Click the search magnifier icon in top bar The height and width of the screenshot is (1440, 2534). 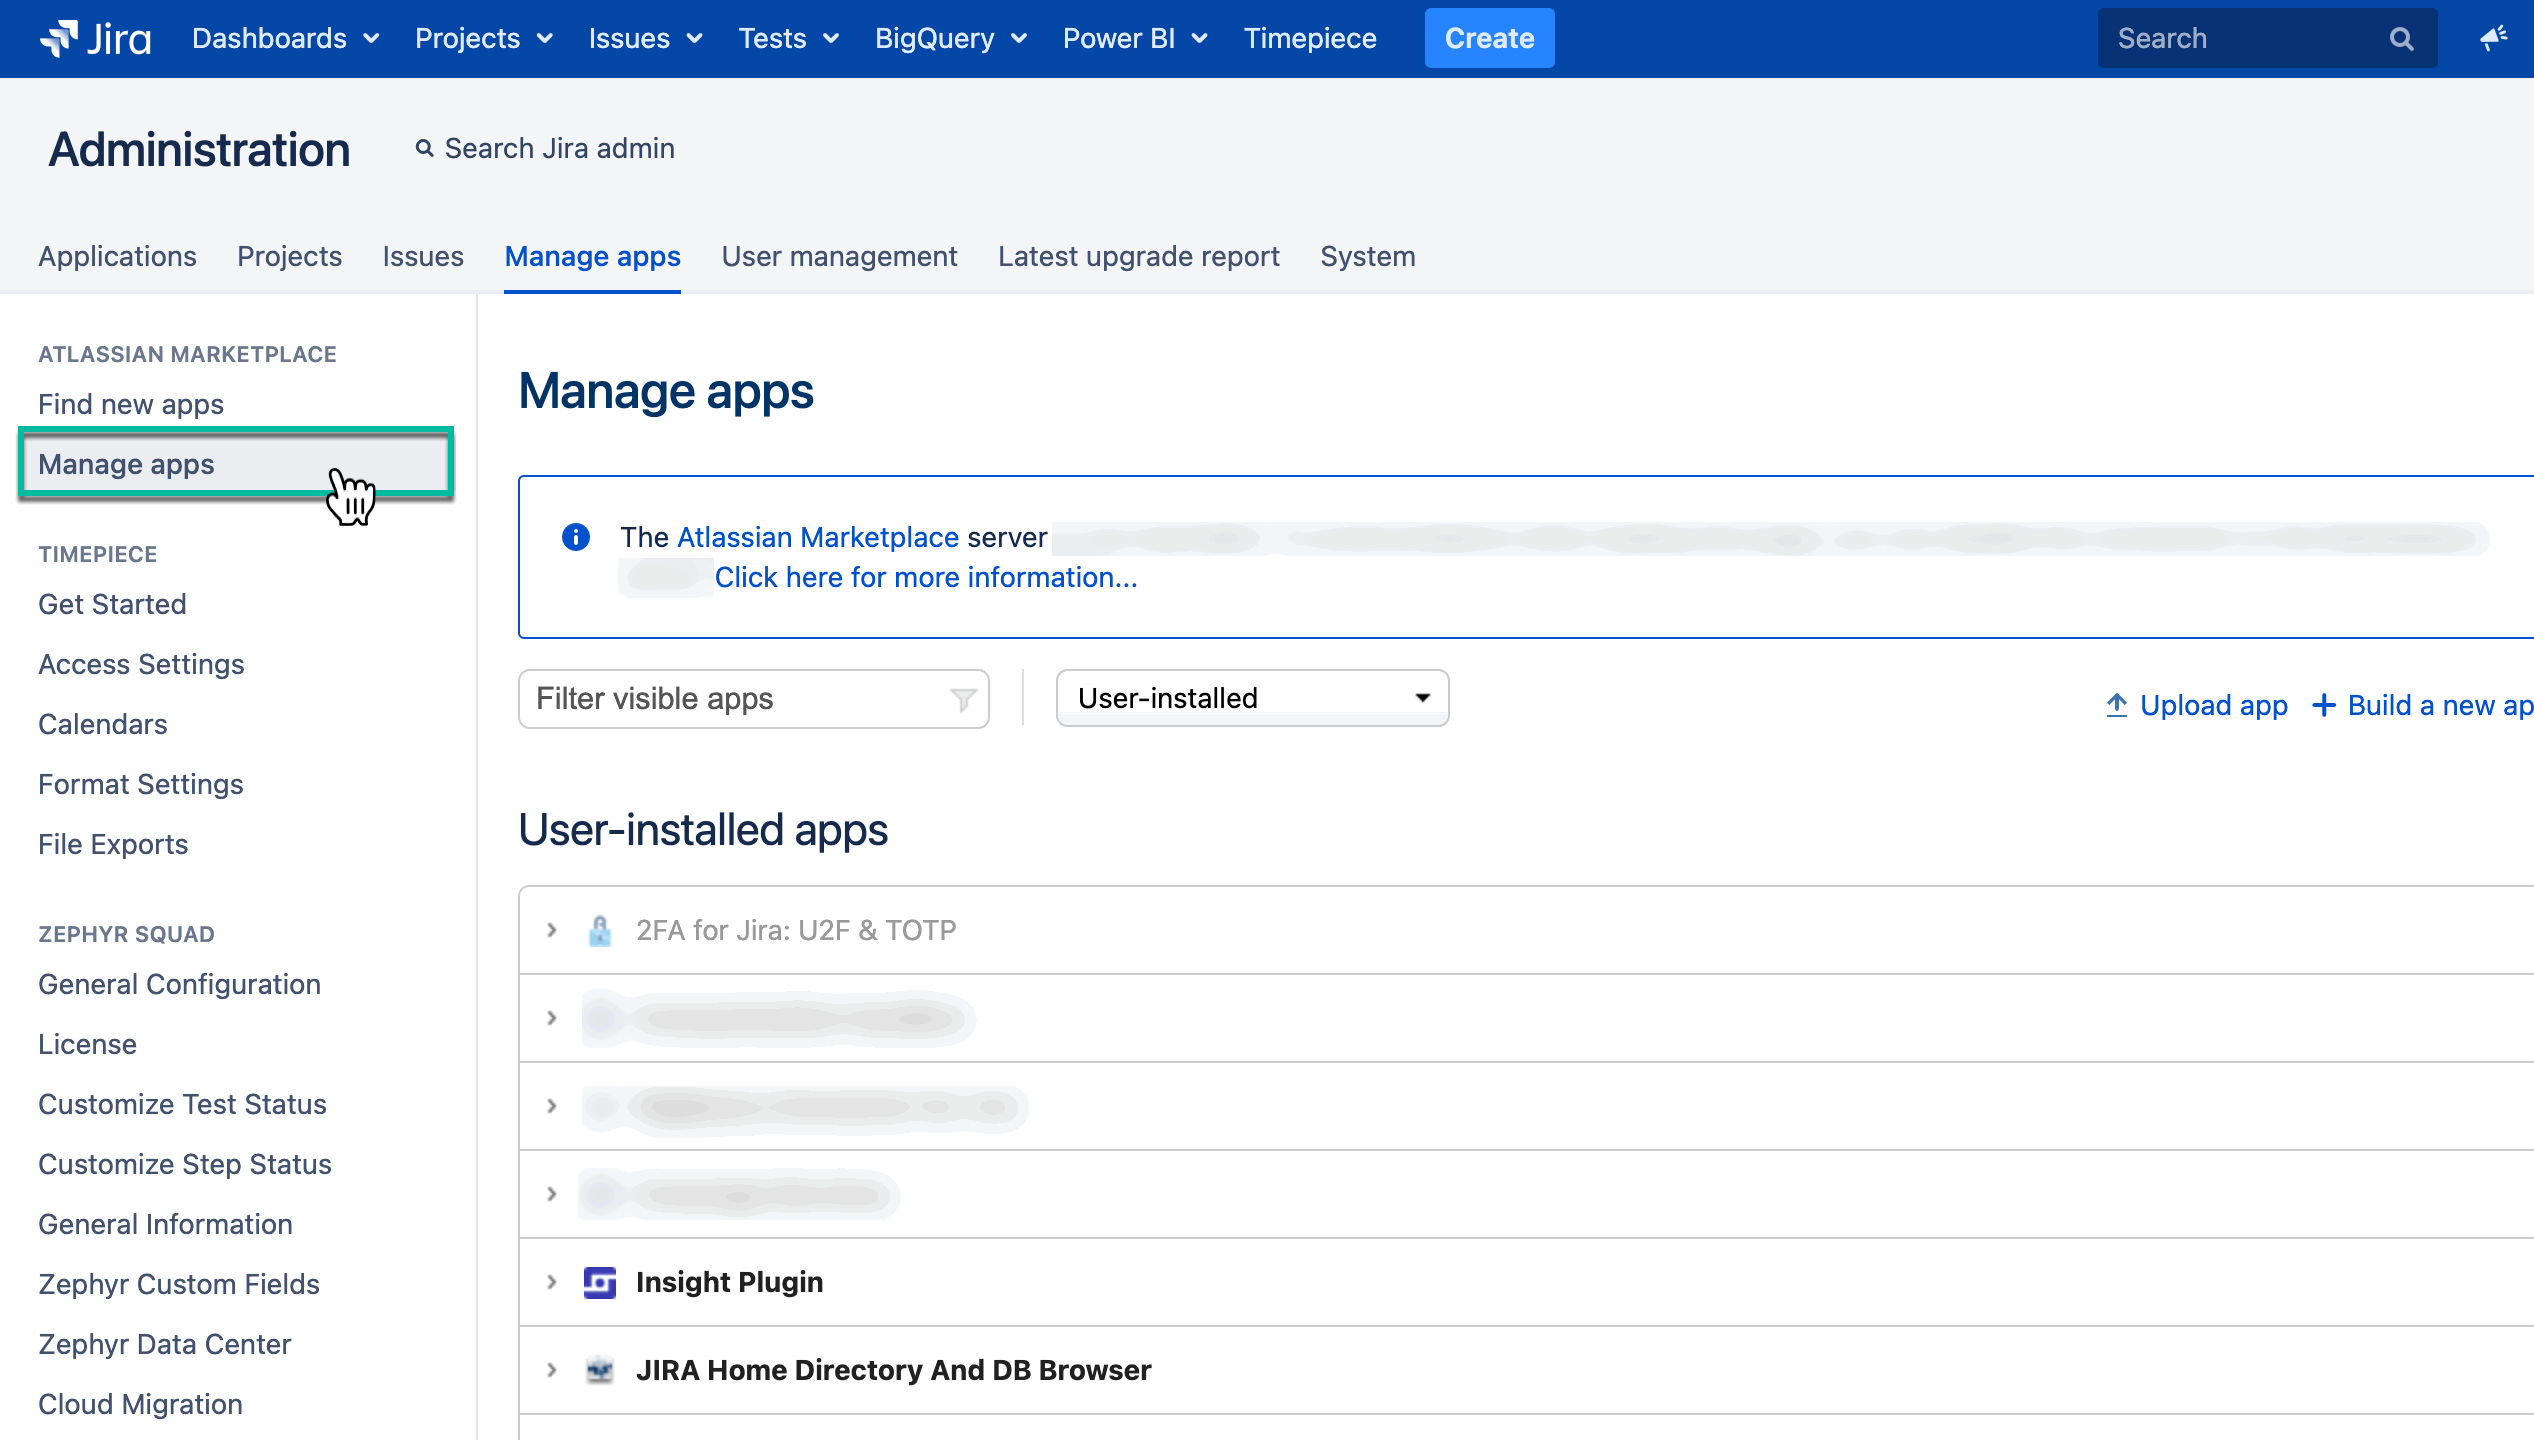(2401, 39)
